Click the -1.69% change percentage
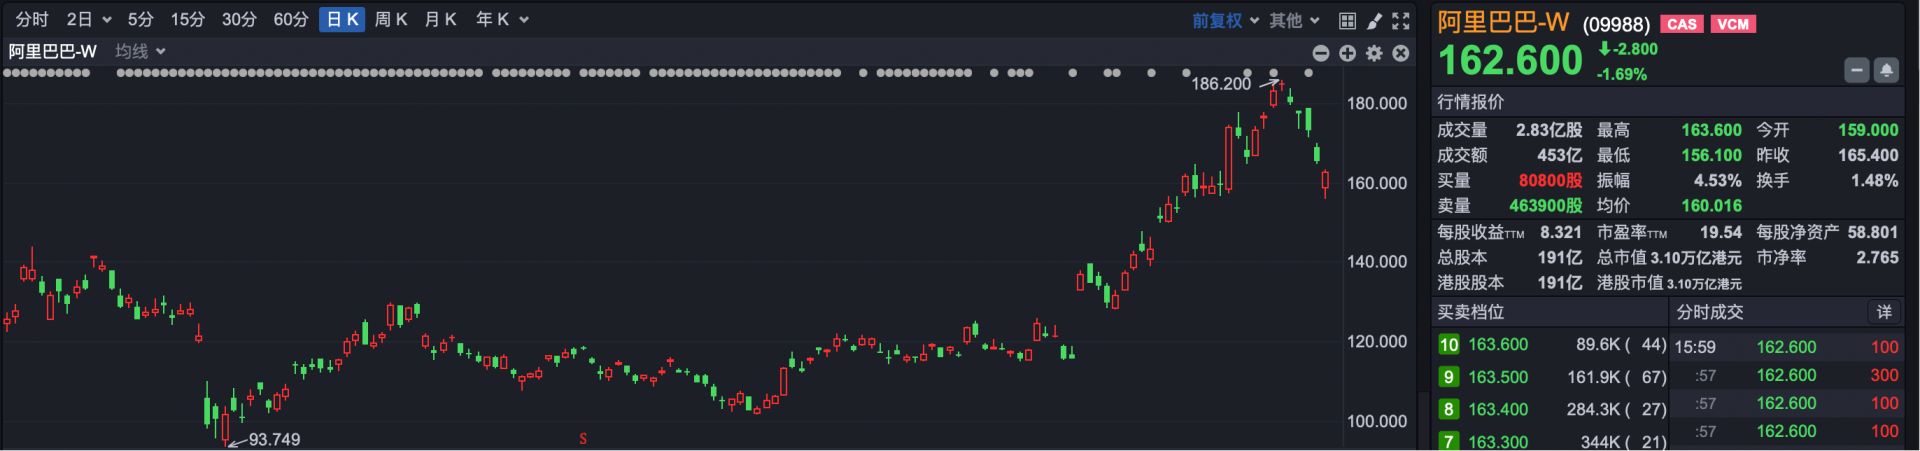Screen dimensions: 1920x451 click(x=1621, y=74)
